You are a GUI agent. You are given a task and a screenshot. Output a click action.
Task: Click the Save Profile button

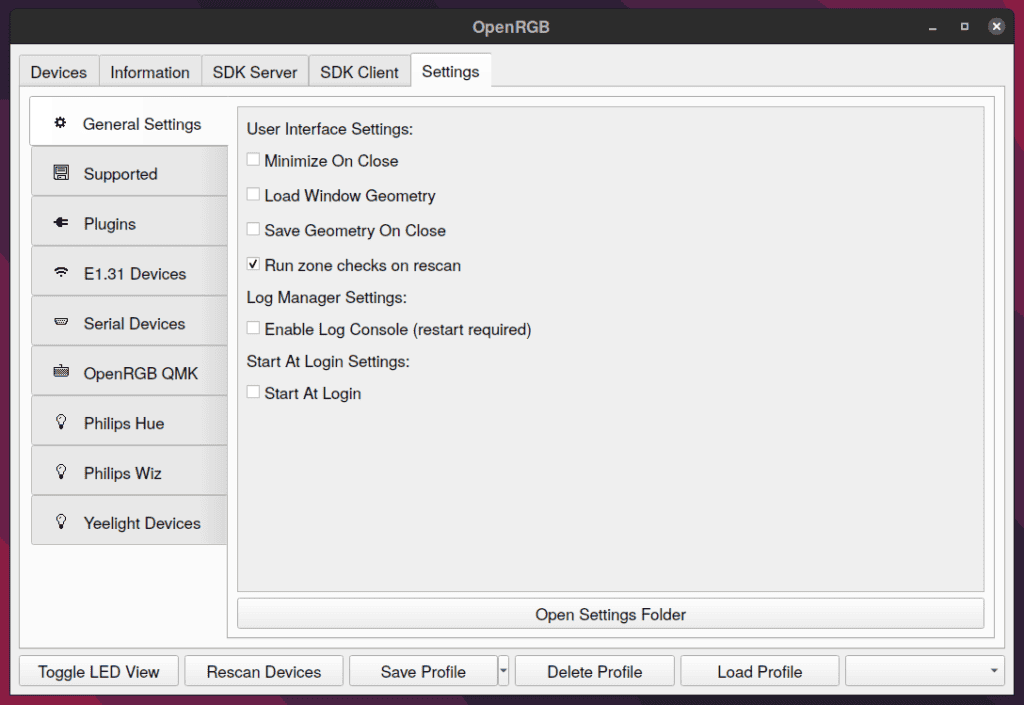pyautogui.click(x=423, y=671)
